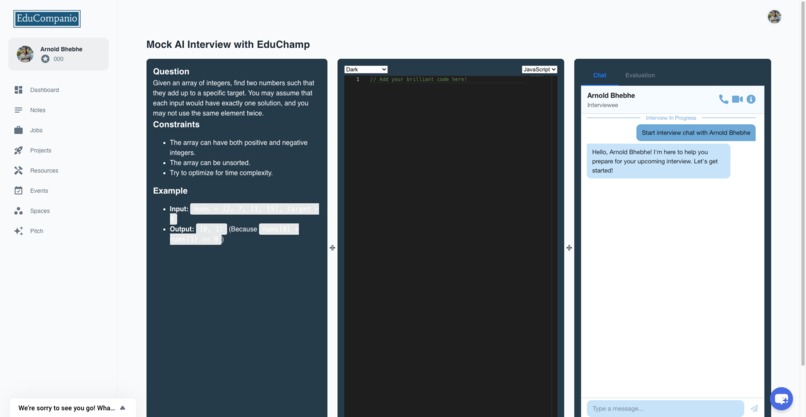The width and height of the screenshot is (806, 417).
Task: Start a voice call with phone icon
Action: (723, 99)
